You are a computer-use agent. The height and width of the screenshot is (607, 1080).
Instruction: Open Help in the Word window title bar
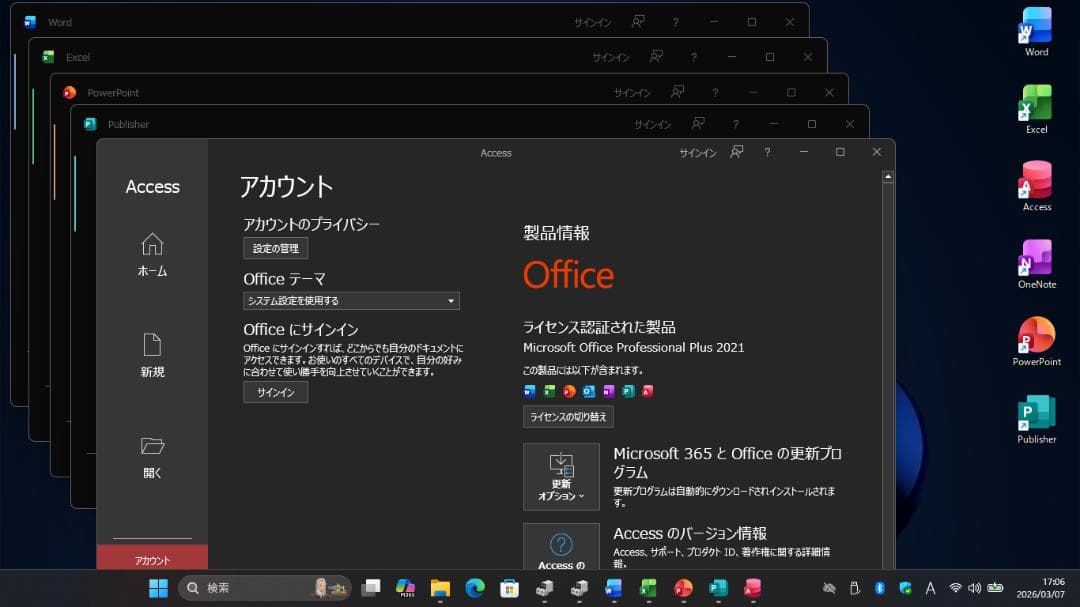point(676,23)
